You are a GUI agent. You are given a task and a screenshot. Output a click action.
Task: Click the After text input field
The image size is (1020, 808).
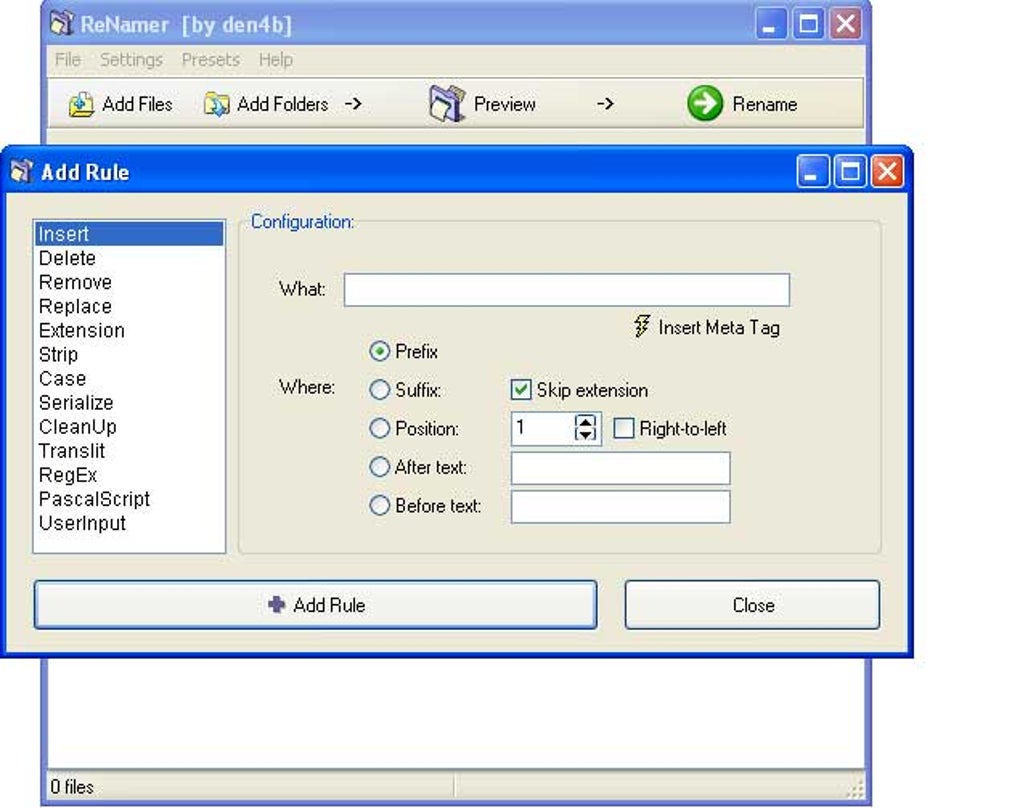point(621,468)
